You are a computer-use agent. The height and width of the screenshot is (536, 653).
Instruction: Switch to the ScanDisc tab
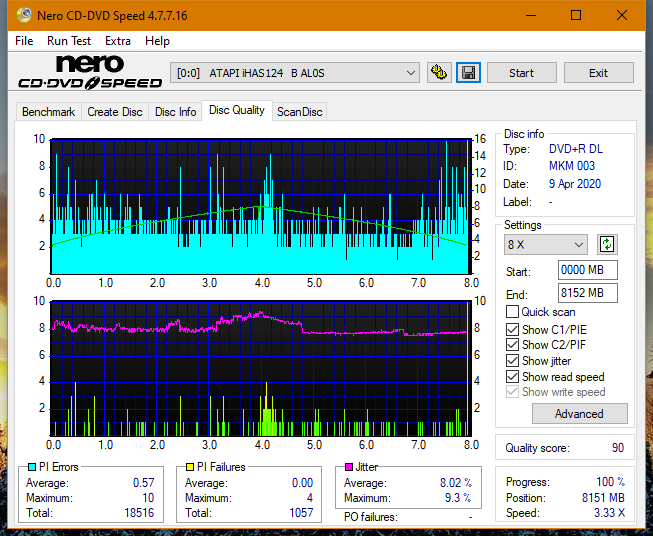tap(299, 112)
